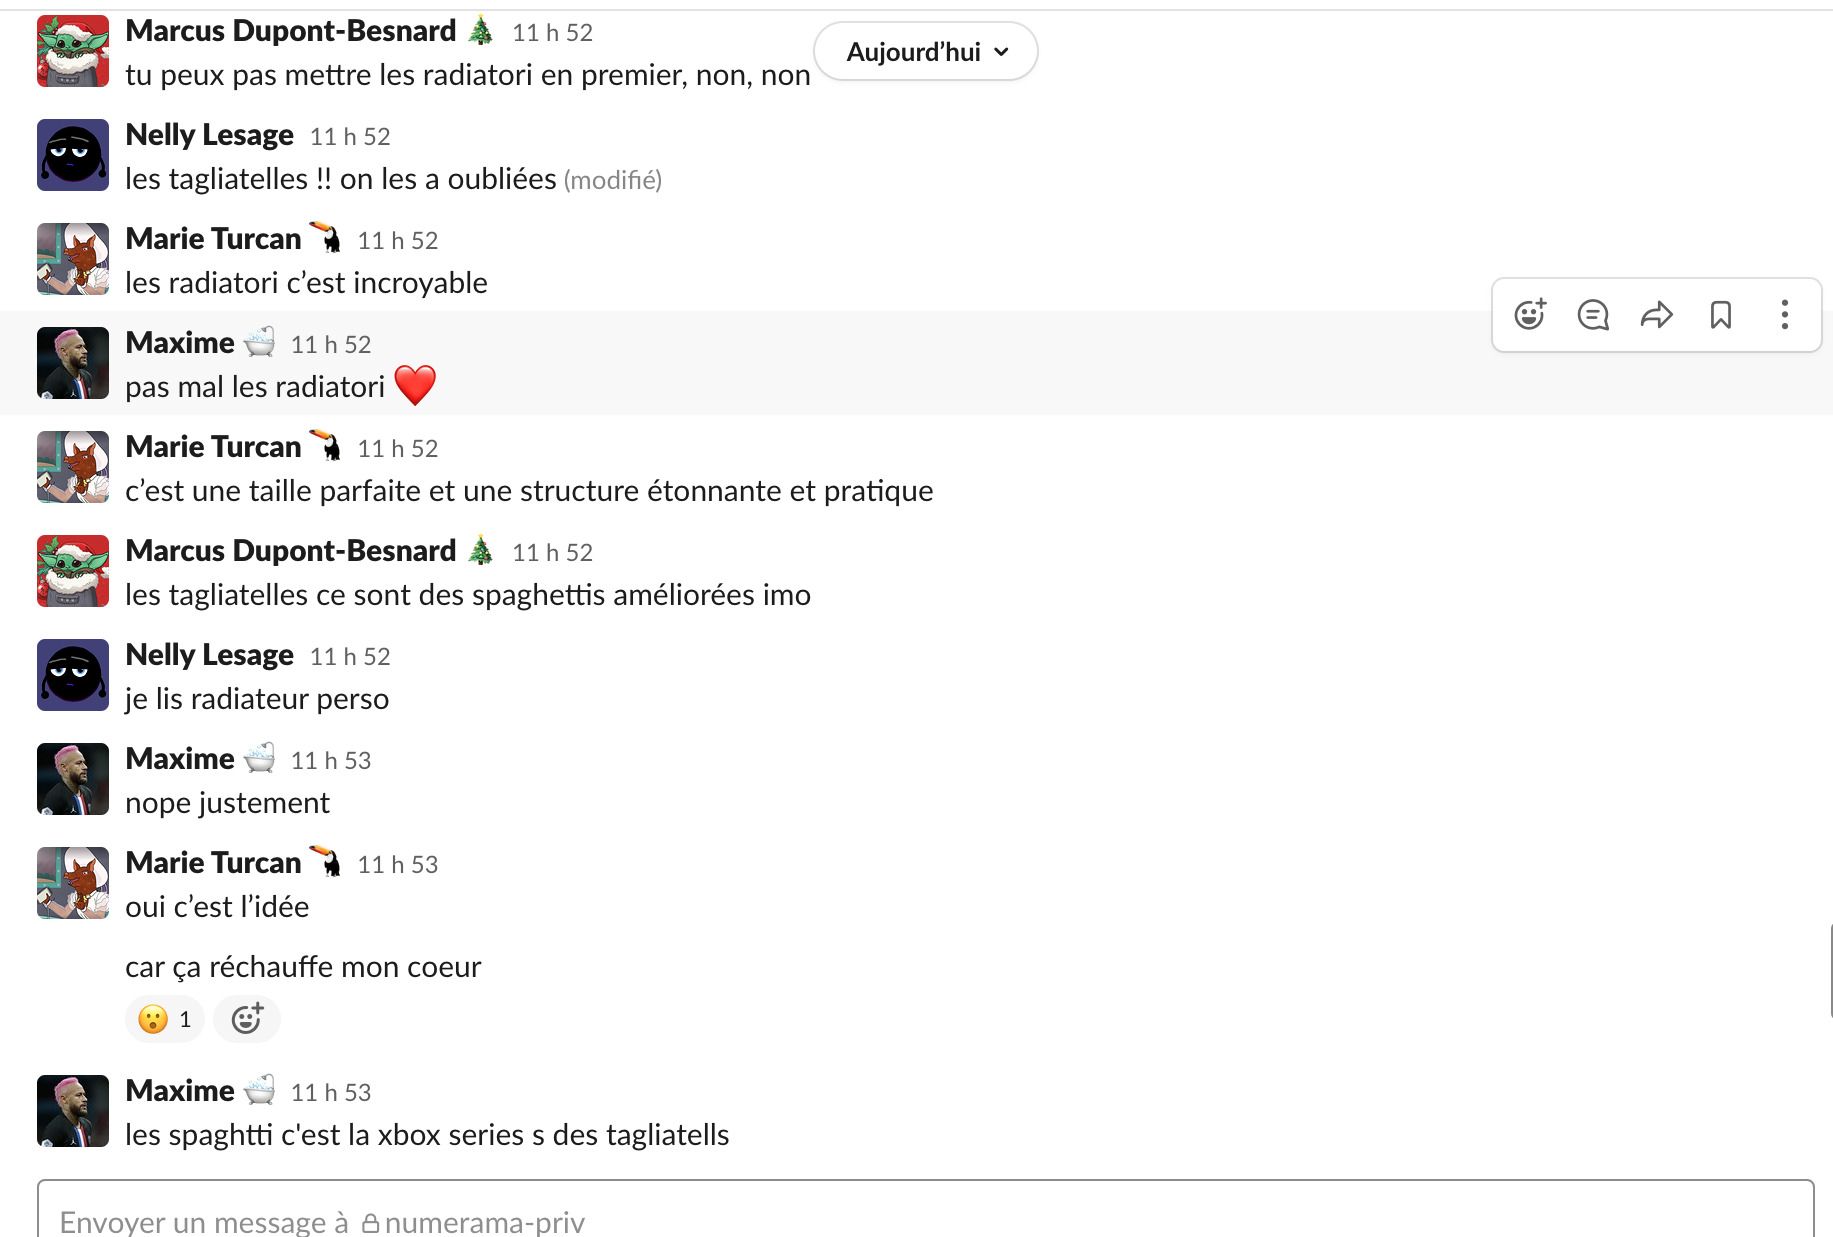Open more actions three-dot menu
The image size is (1833, 1237).
point(1785,315)
